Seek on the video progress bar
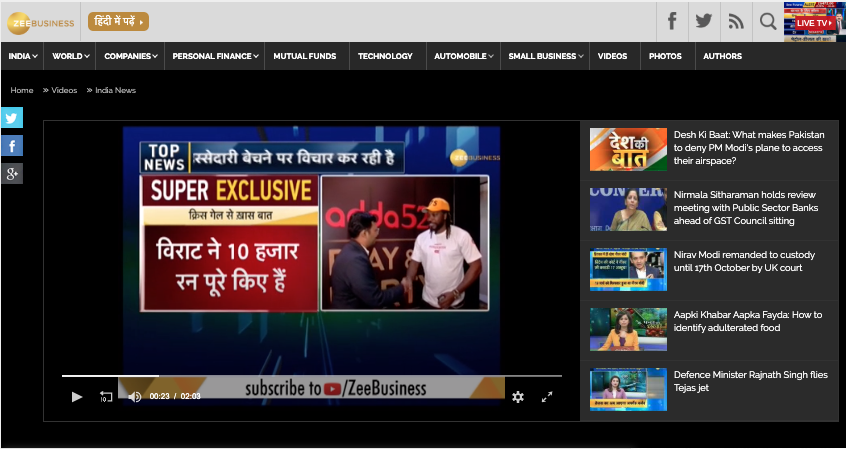 pos(312,376)
